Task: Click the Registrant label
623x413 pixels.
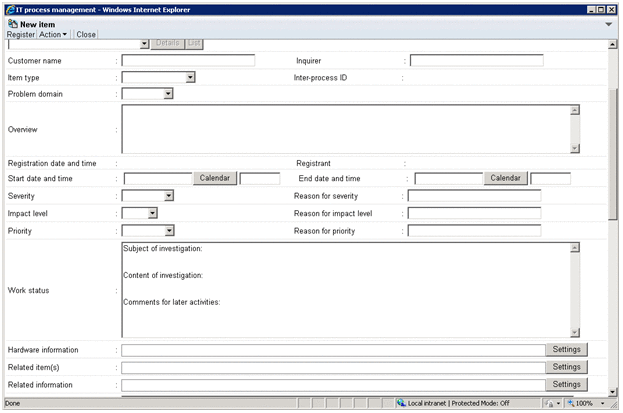Action: click(x=313, y=163)
